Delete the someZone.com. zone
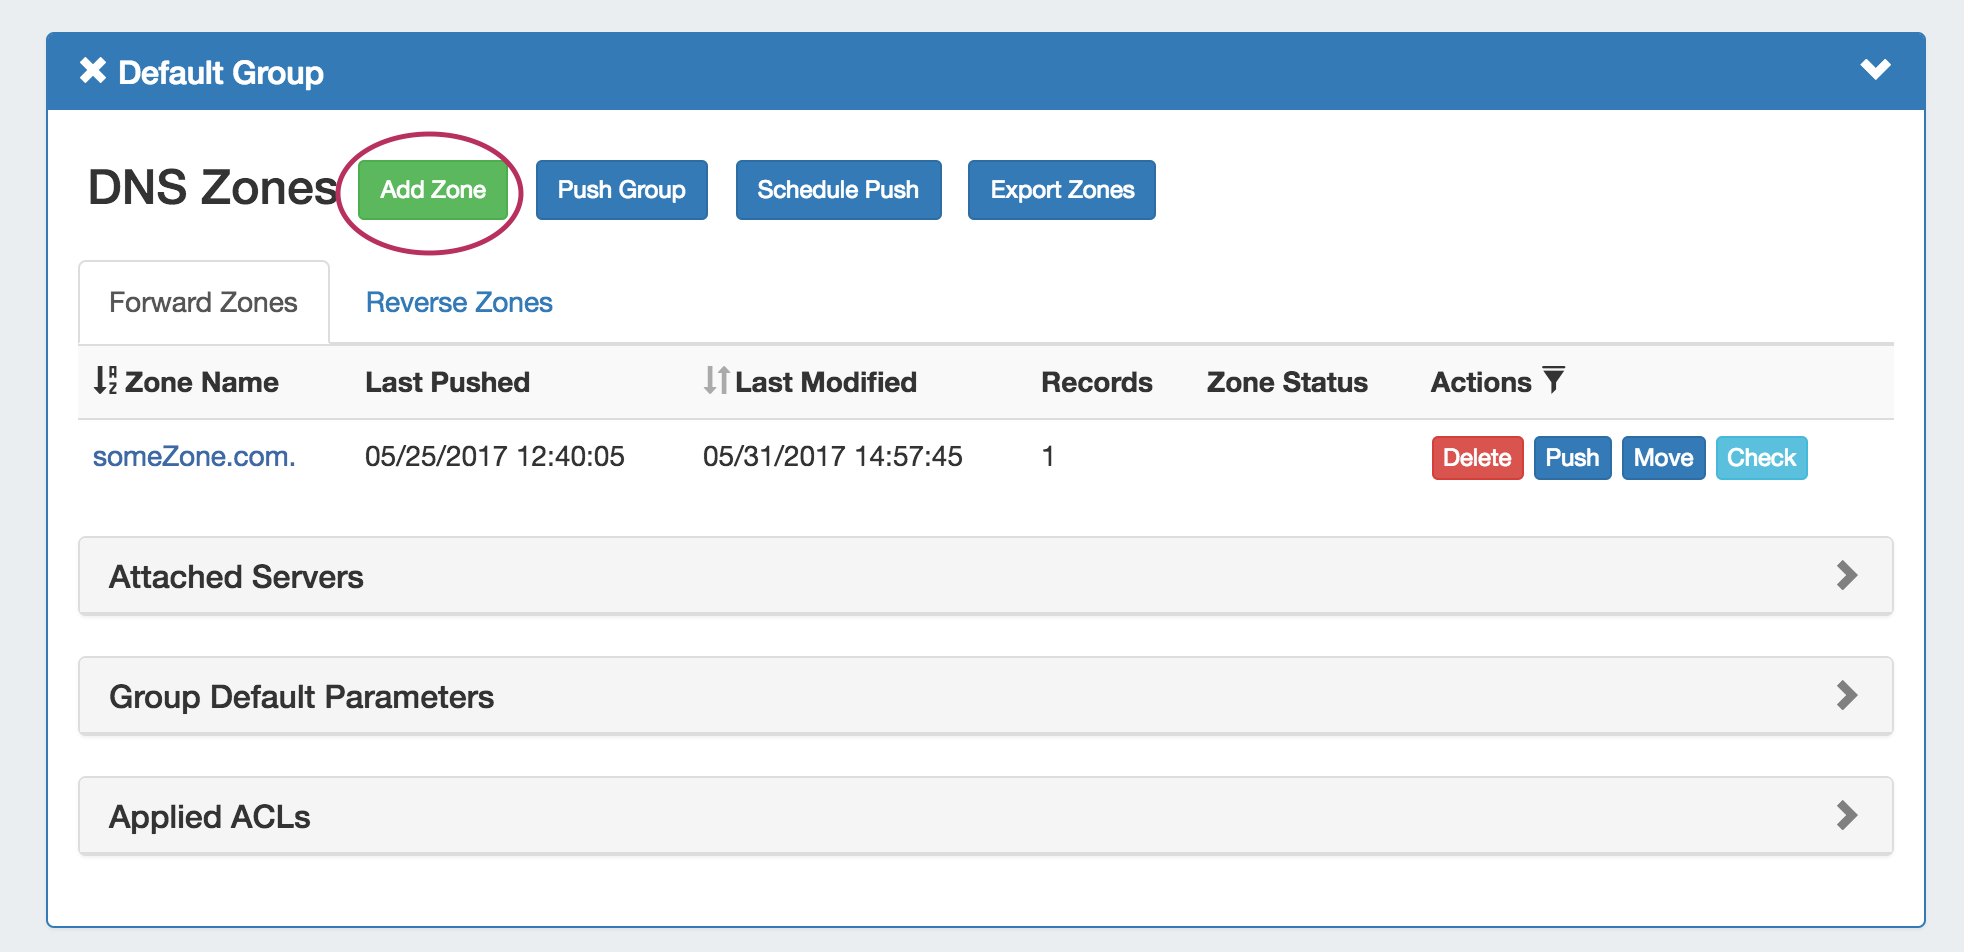Screen dimensions: 1964x952 pyautogui.click(x=1476, y=458)
